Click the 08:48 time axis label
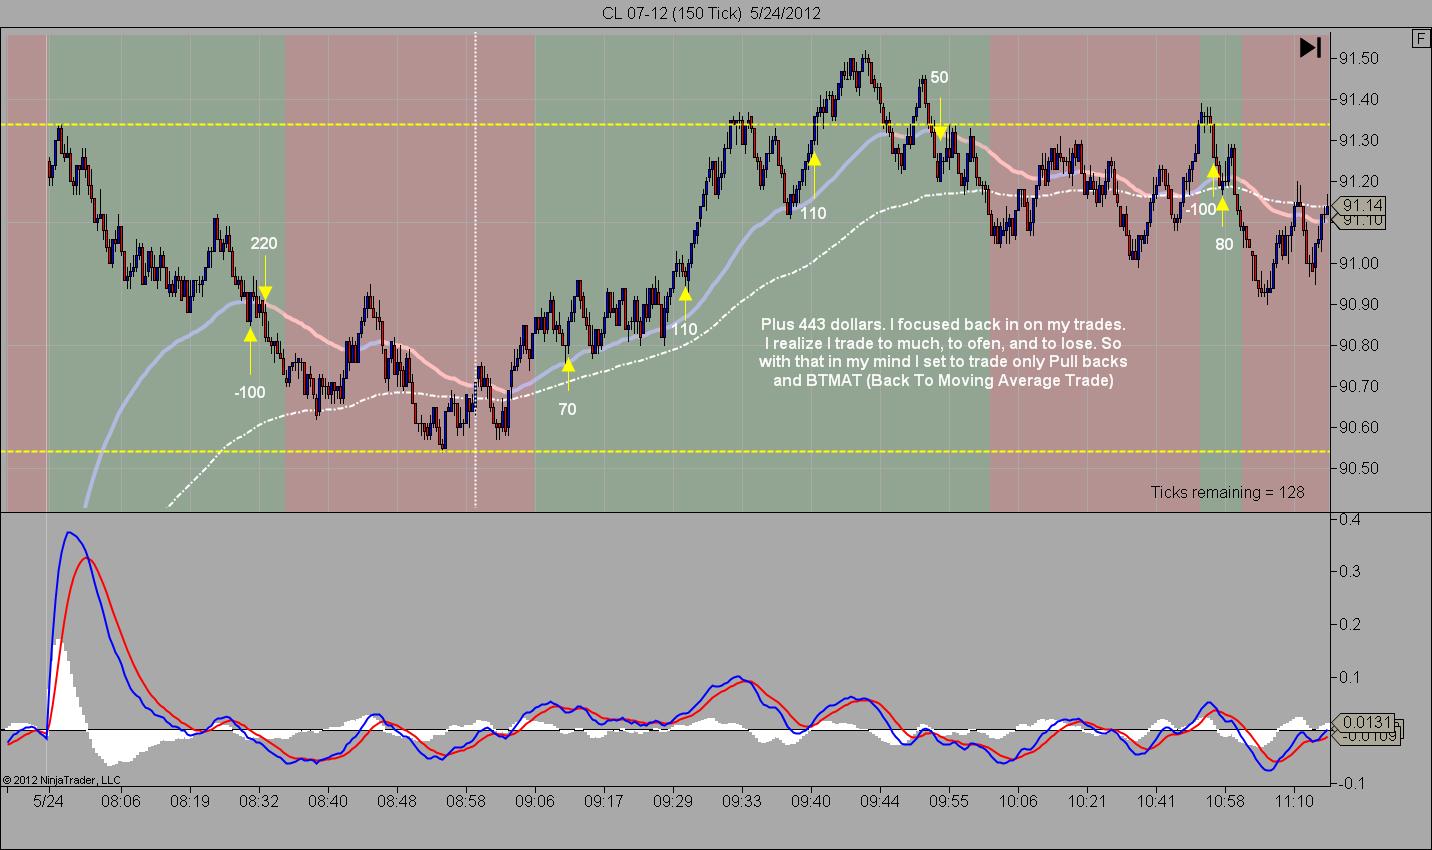 click(396, 801)
